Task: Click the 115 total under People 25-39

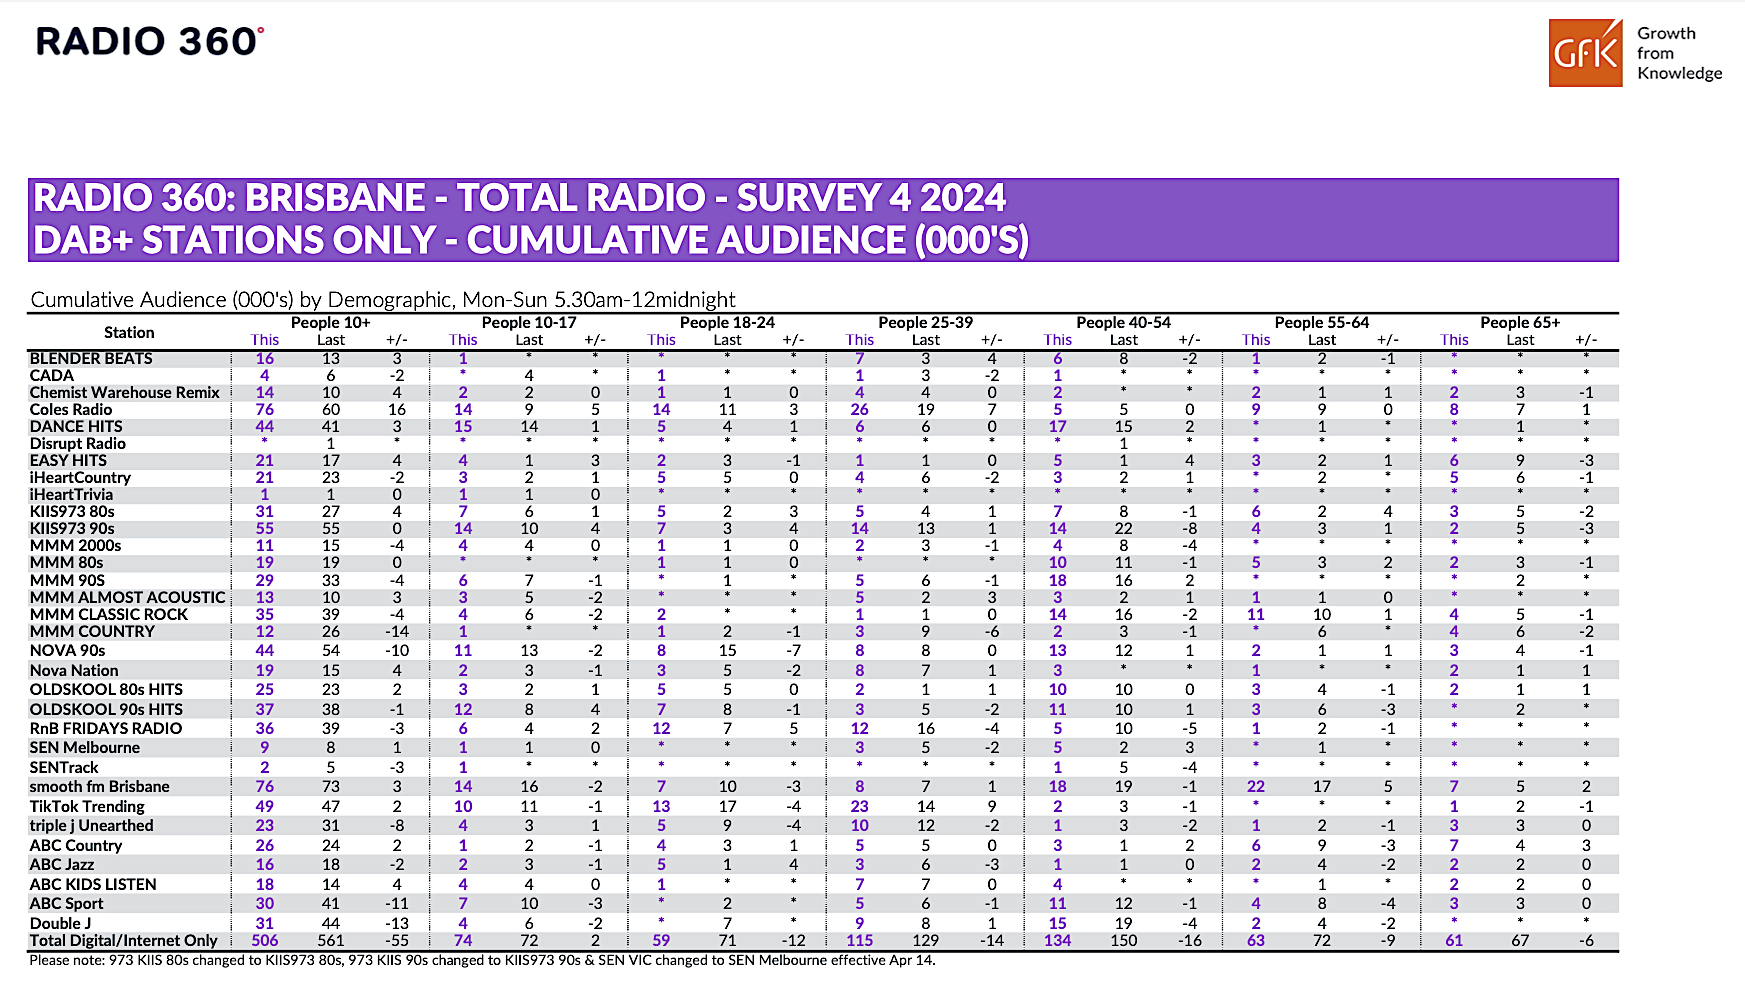Action: 859,940
